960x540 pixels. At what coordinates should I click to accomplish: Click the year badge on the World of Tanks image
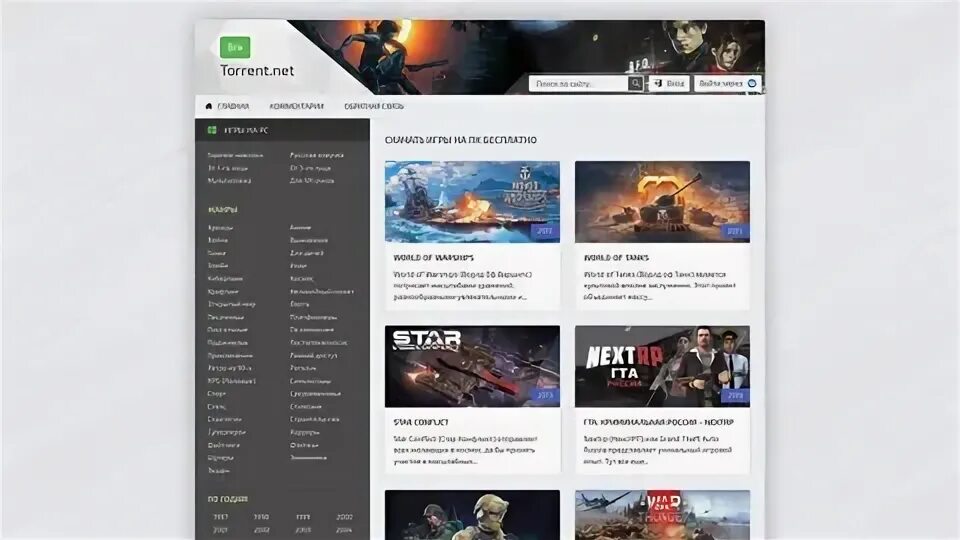point(735,231)
